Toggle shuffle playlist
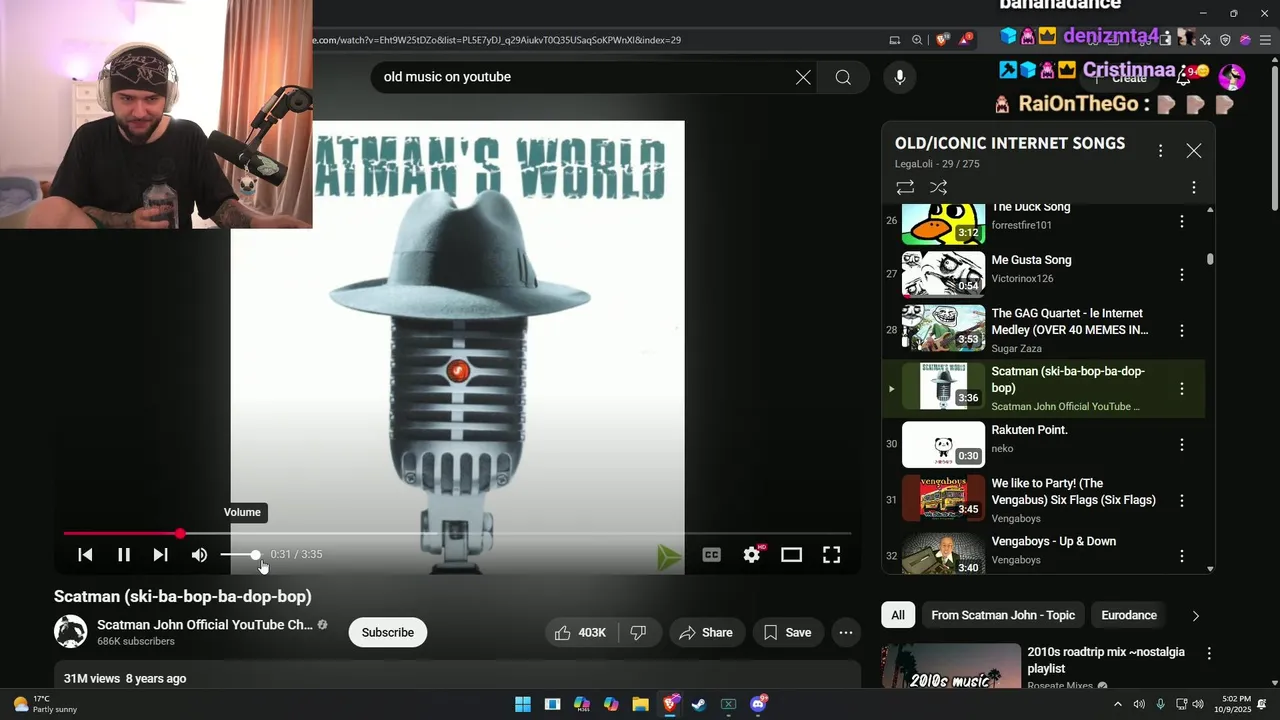 [x=938, y=187]
